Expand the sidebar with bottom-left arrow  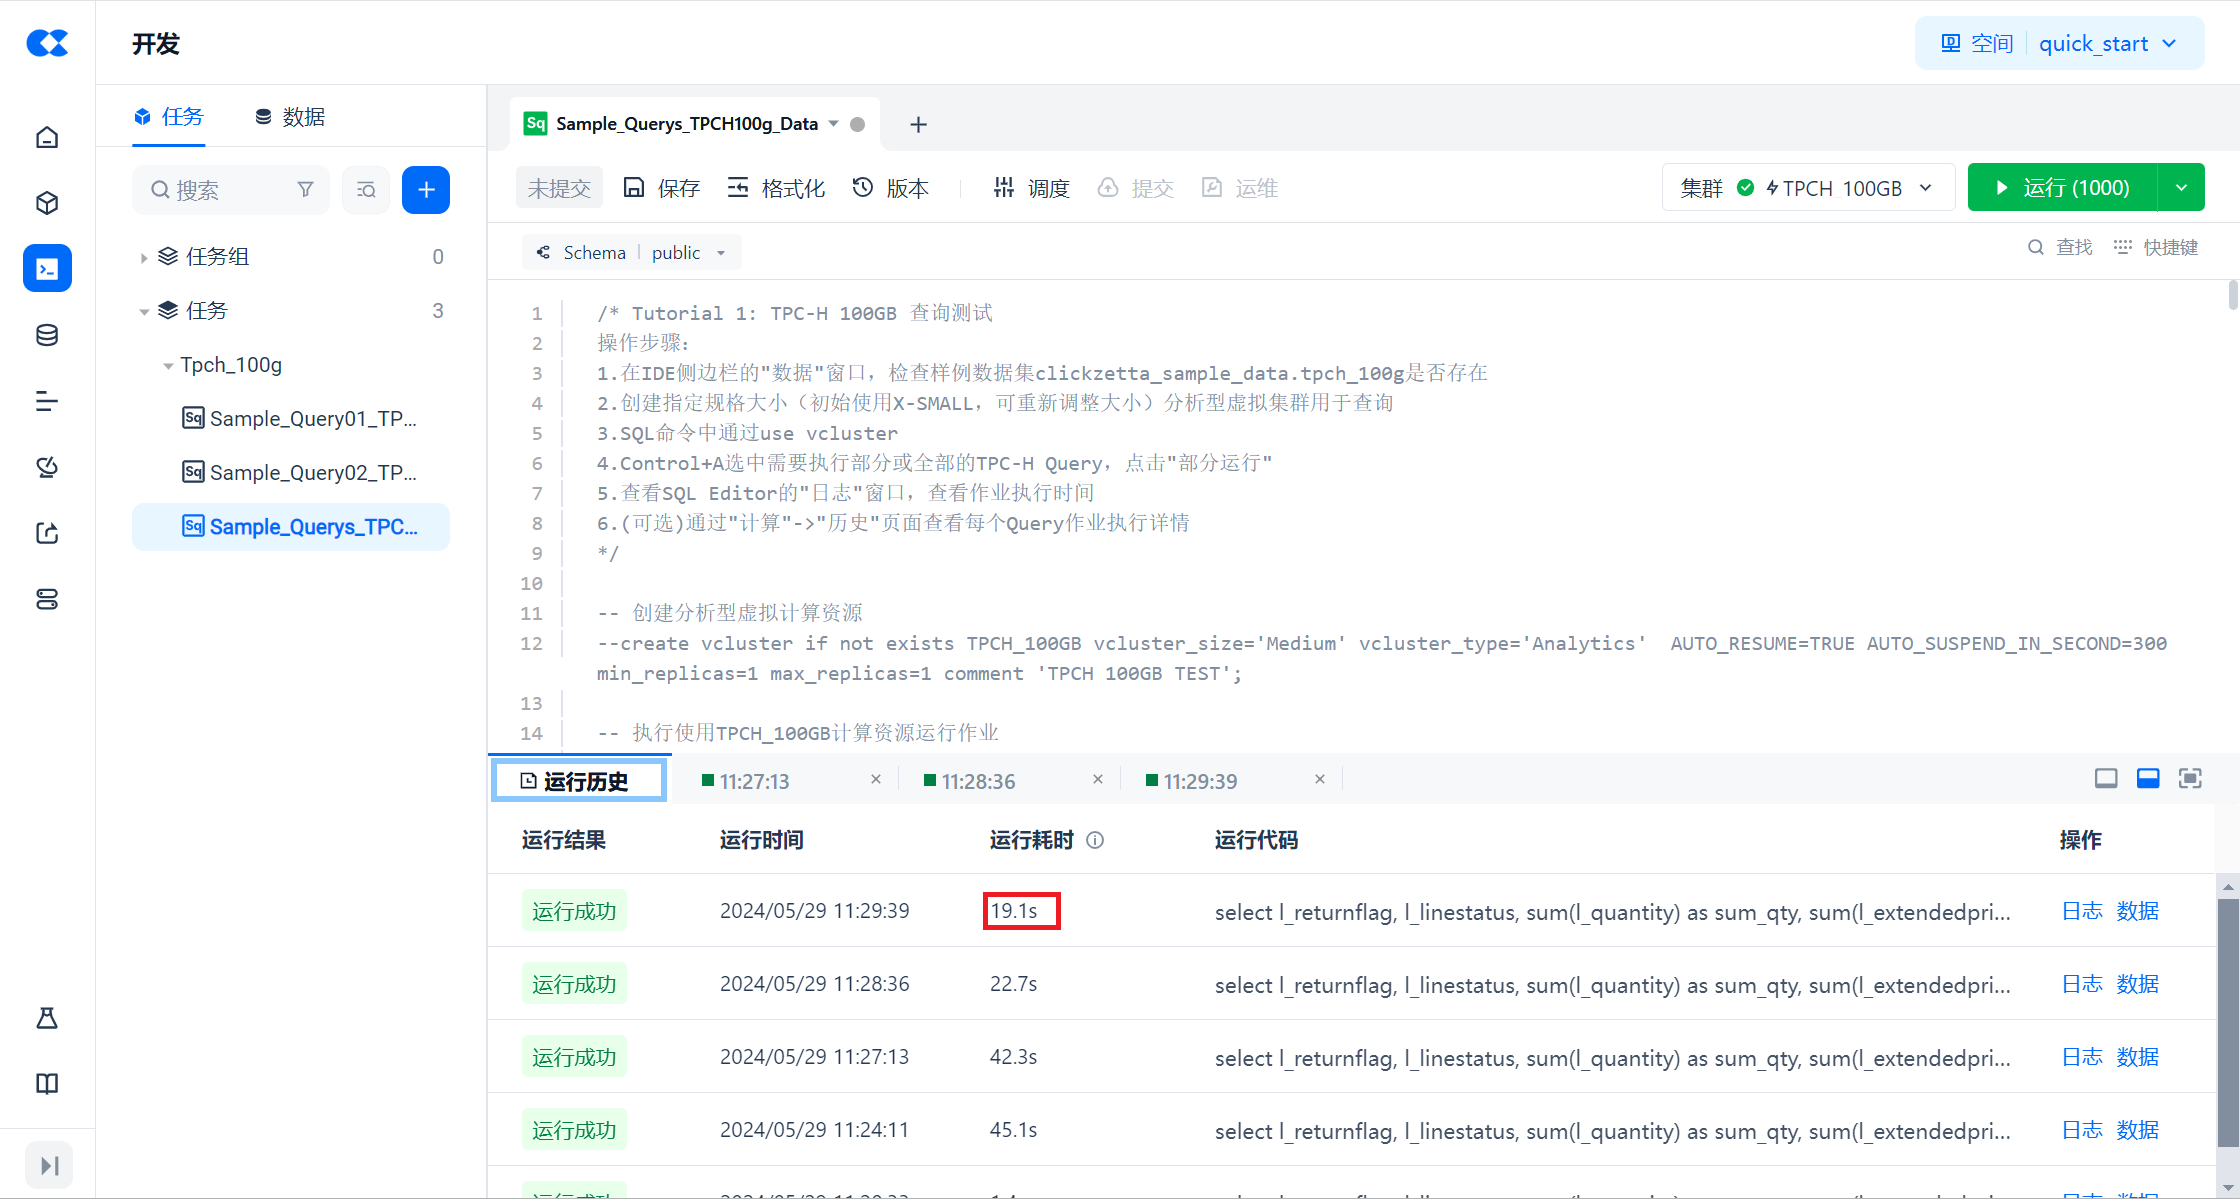[49, 1165]
